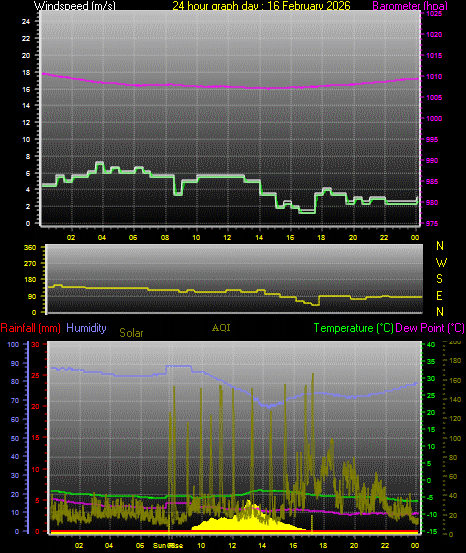
Task: Click the "Temperature (°C)" legend label
Action: (x=353, y=328)
